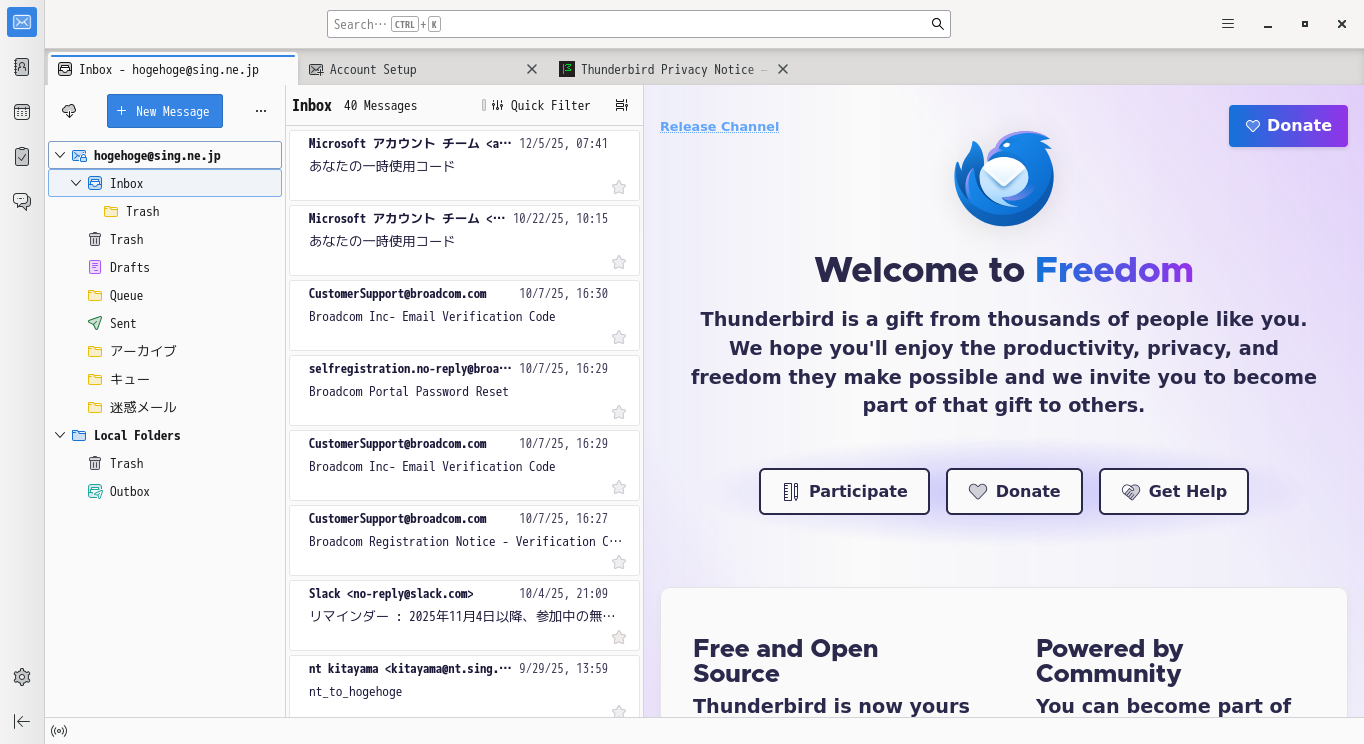This screenshot has width=1364, height=744.
Task: Open the Drafts folder
Action: click(165, 267)
